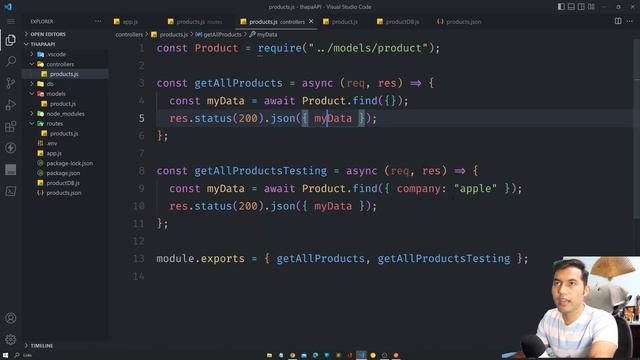
Task: Toggle the secondary side bar layout icon
Action: (581, 7)
